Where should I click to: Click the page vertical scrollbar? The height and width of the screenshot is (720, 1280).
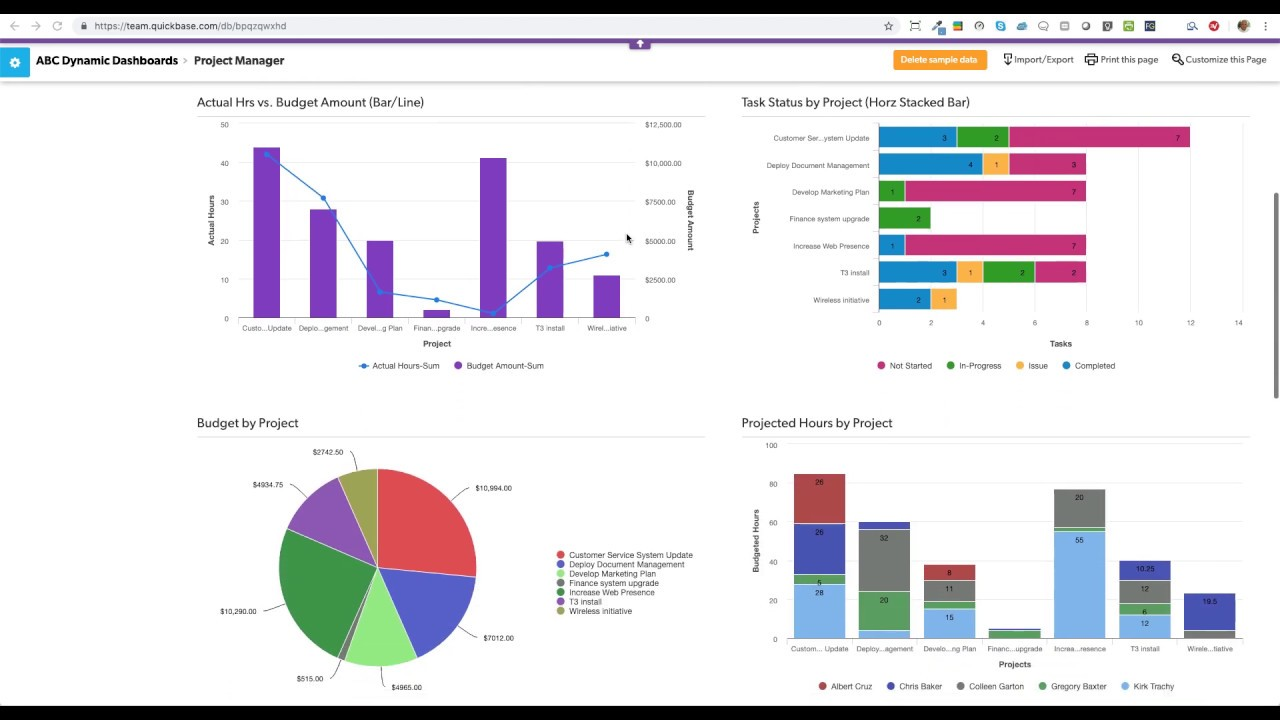tap(1275, 295)
